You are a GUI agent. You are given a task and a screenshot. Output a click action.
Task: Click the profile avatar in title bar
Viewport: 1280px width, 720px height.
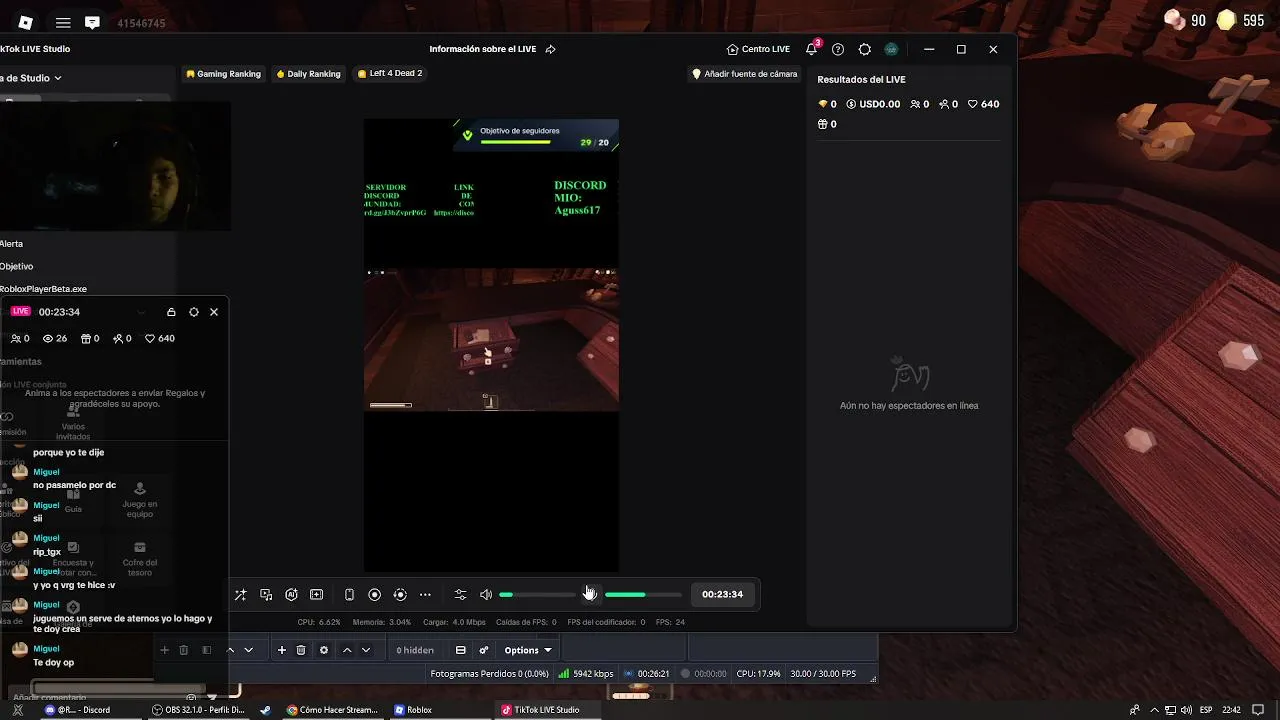point(891,49)
